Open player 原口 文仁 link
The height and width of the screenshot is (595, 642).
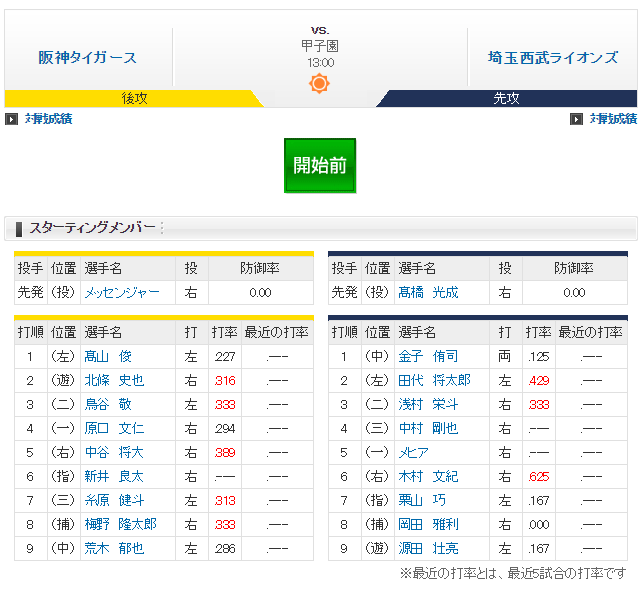pos(114,428)
